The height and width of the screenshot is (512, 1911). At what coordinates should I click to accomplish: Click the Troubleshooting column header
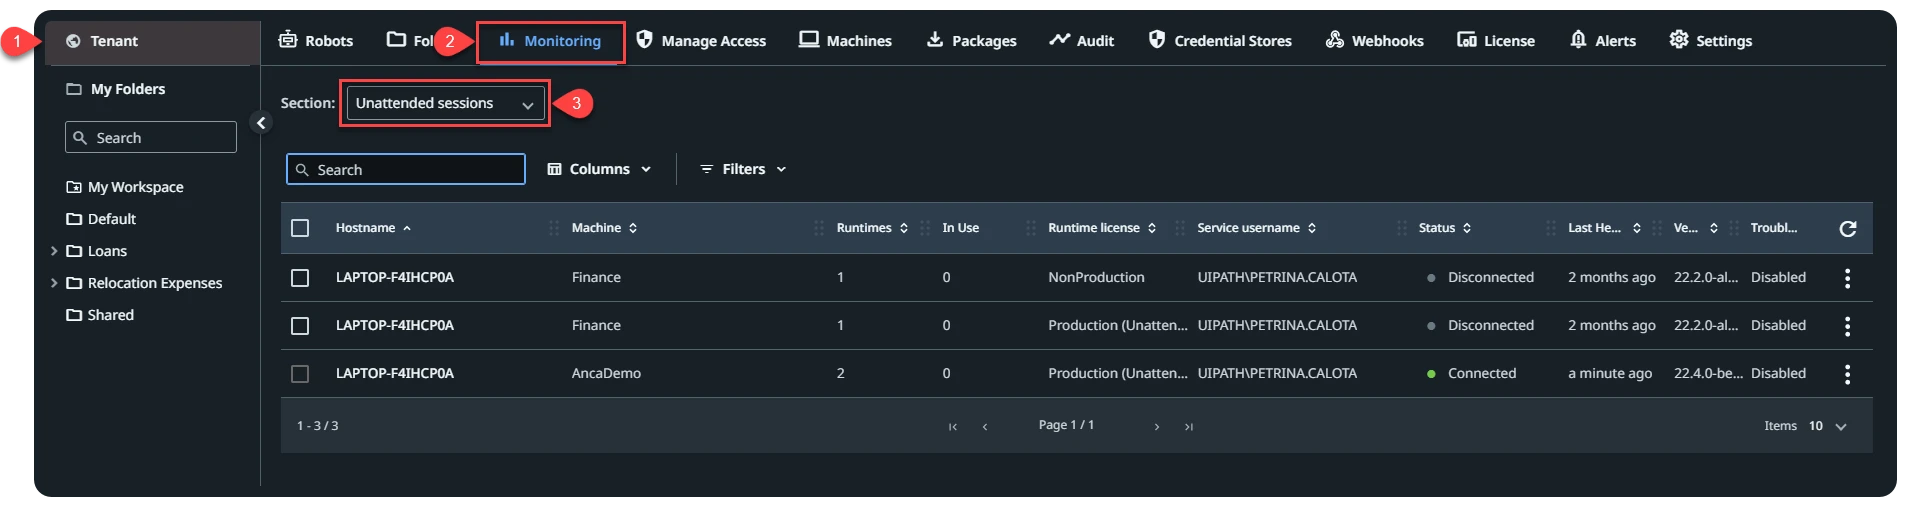1773,228
